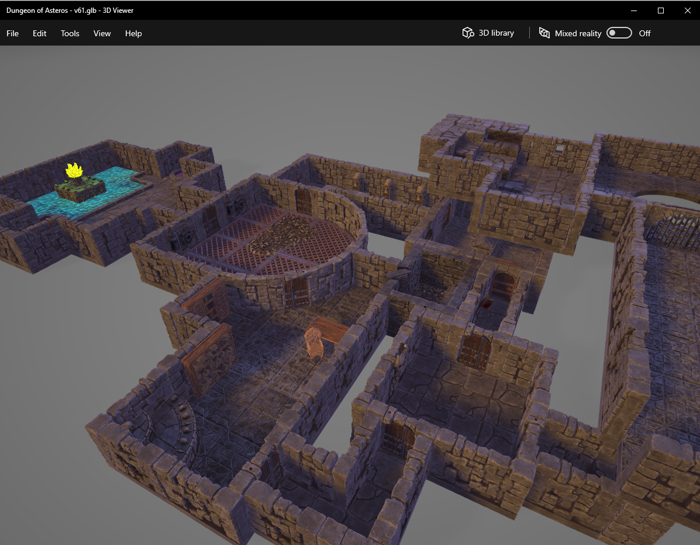Close the 3D Viewer window
Image resolution: width=700 pixels, height=545 pixels.
tap(688, 10)
